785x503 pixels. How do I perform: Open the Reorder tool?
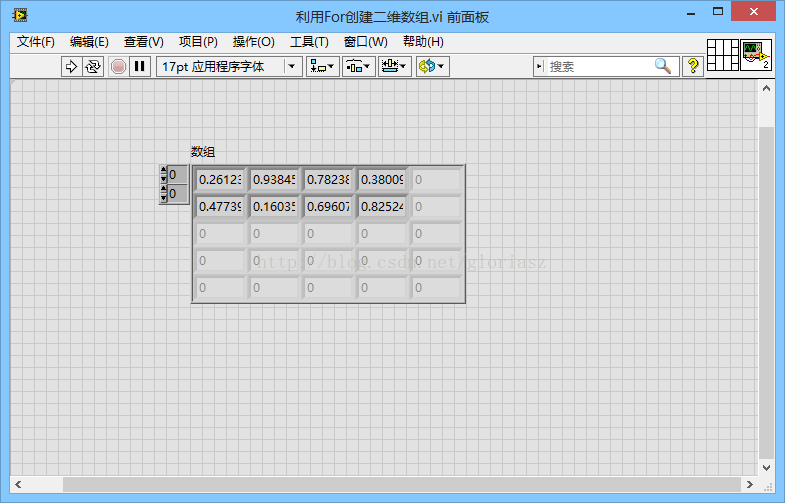coord(432,67)
